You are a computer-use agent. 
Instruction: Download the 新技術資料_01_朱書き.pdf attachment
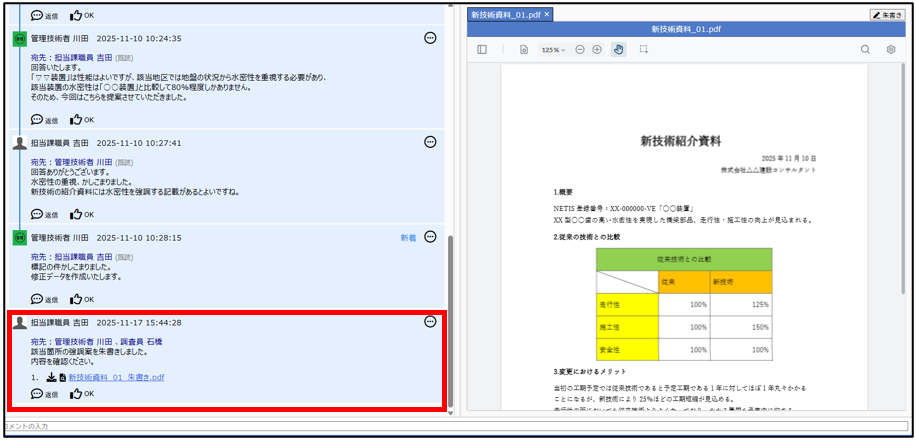pos(51,378)
